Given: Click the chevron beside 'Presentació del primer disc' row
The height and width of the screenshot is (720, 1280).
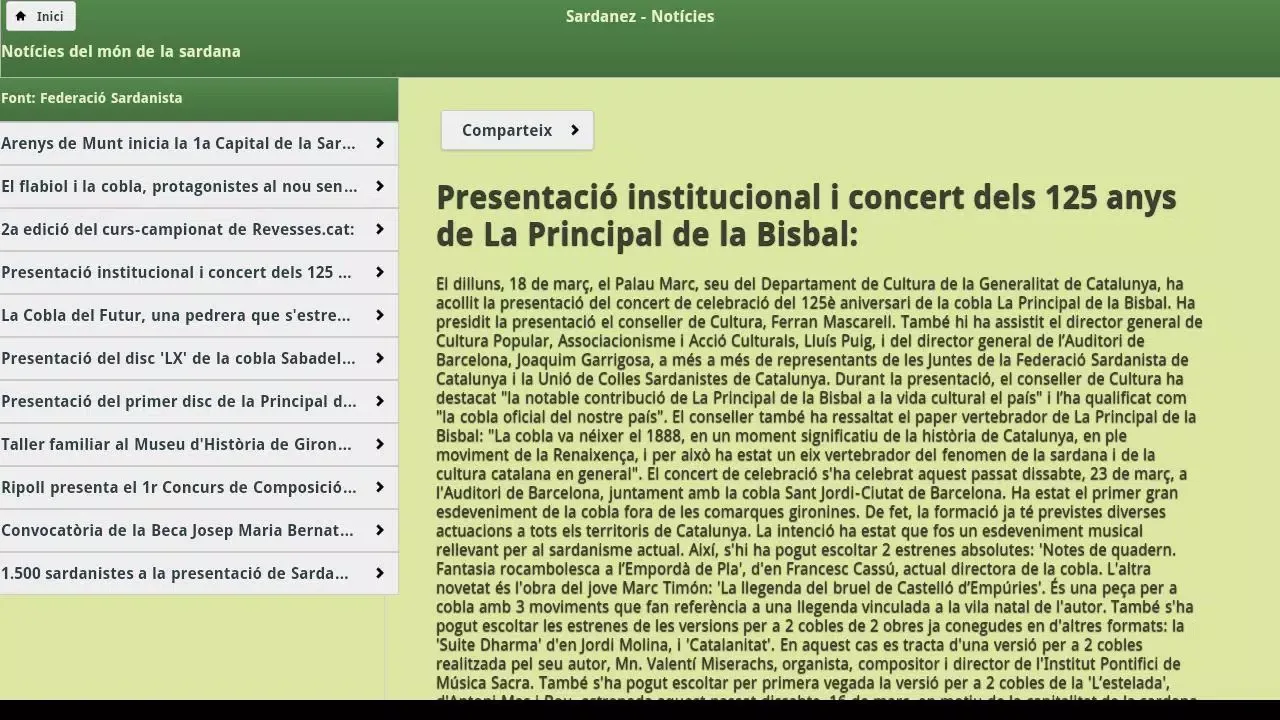Looking at the screenshot, I should click(x=380, y=401).
